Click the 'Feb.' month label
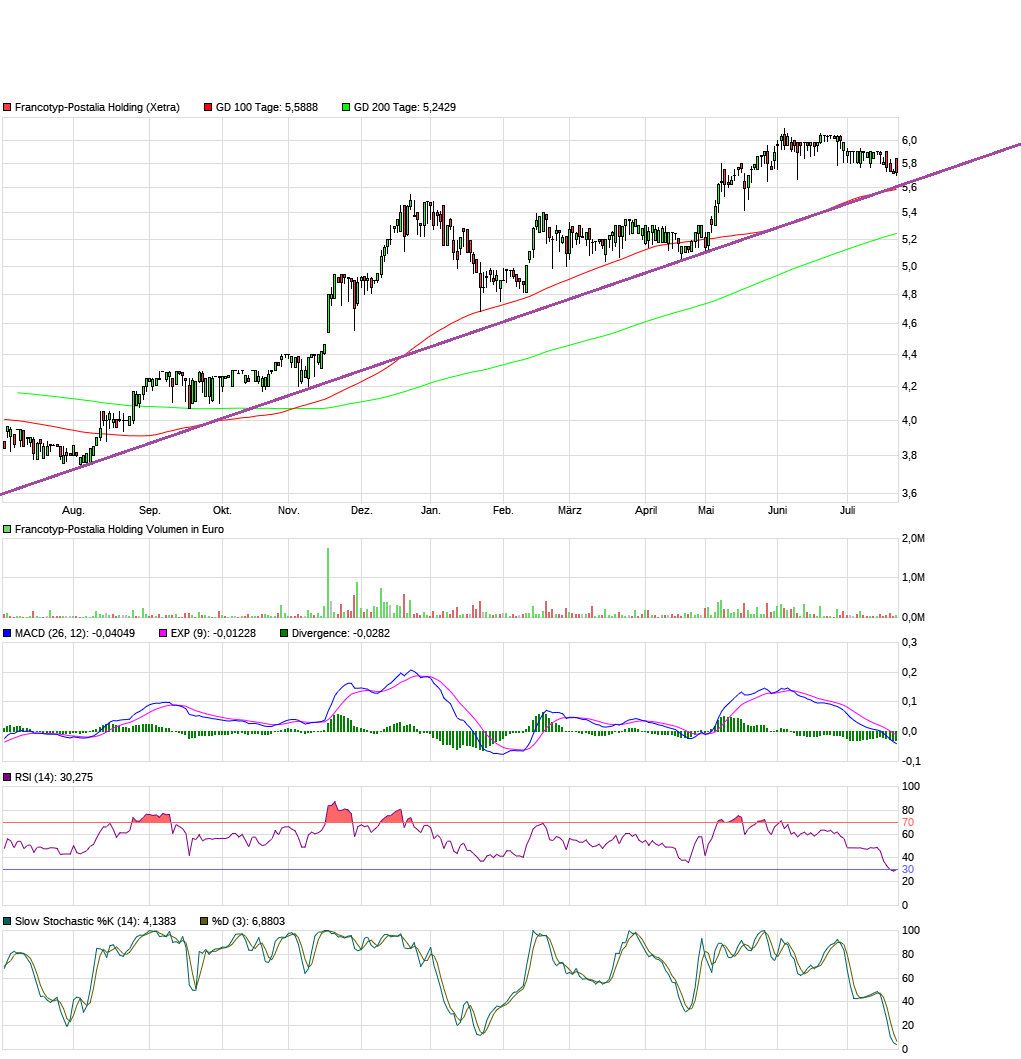Viewport: 1021px width, 1059px height. click(503, 511)
